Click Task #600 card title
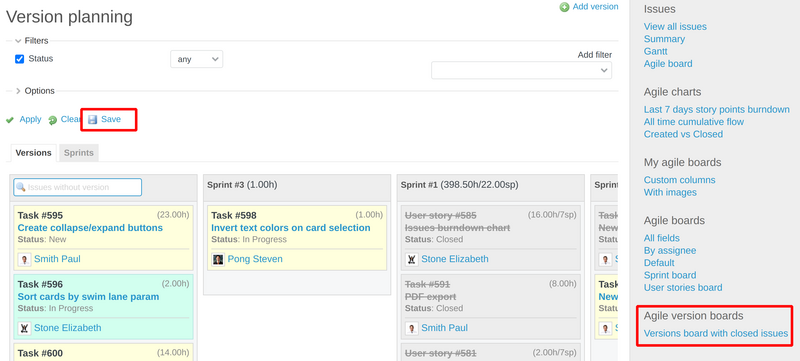This screenshot has height=361, width=800. click(x=40, y=353)
